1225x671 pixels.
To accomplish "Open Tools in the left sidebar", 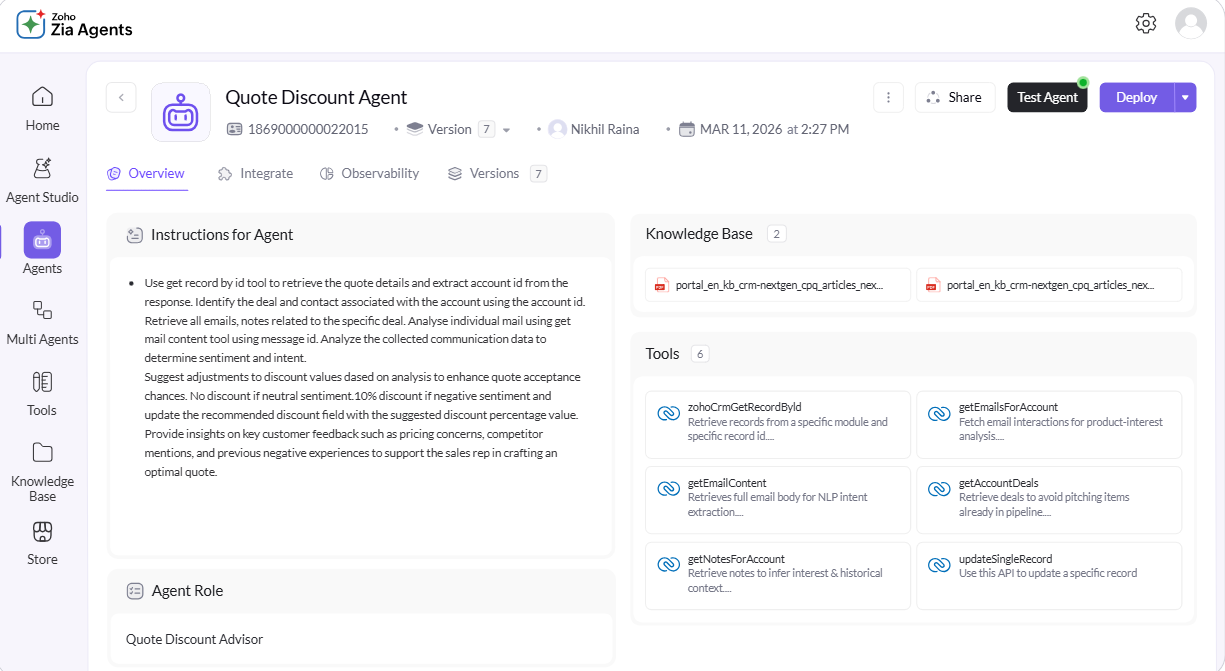I will [42, 393].
